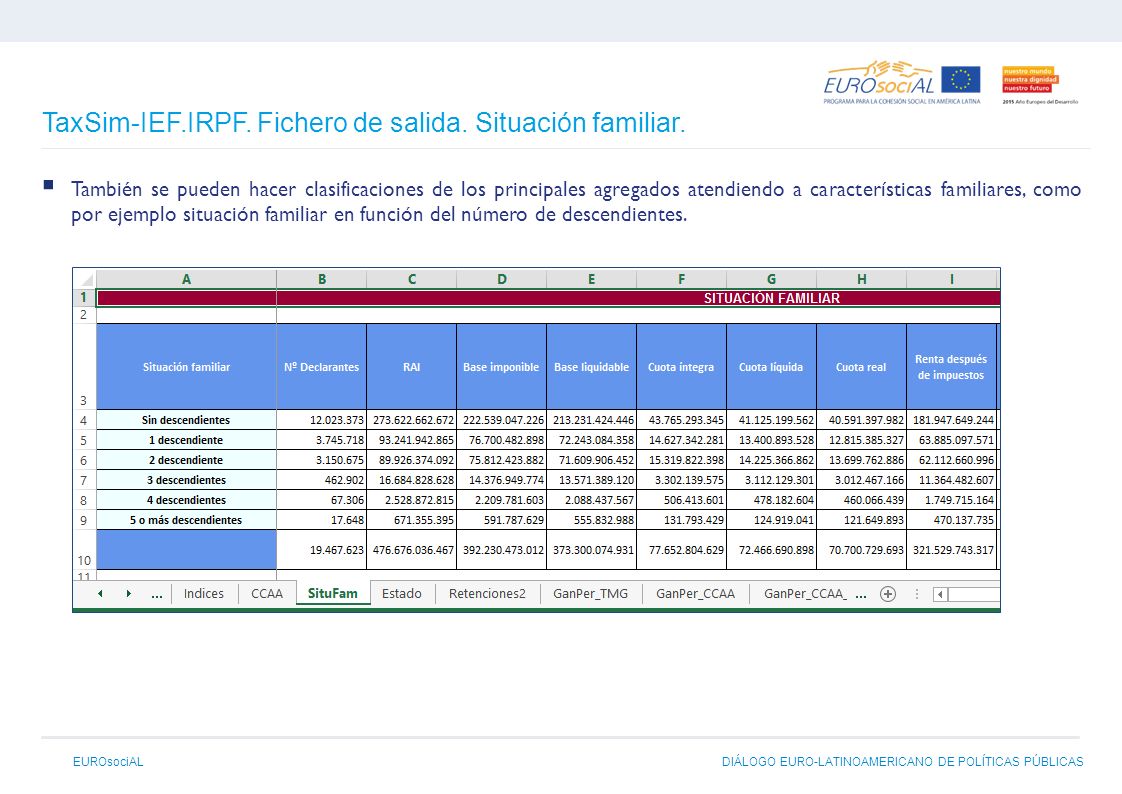Viewport: 1122px width, 794px height.
Task: Select row 10 header
Action: [x=84, y=549]
